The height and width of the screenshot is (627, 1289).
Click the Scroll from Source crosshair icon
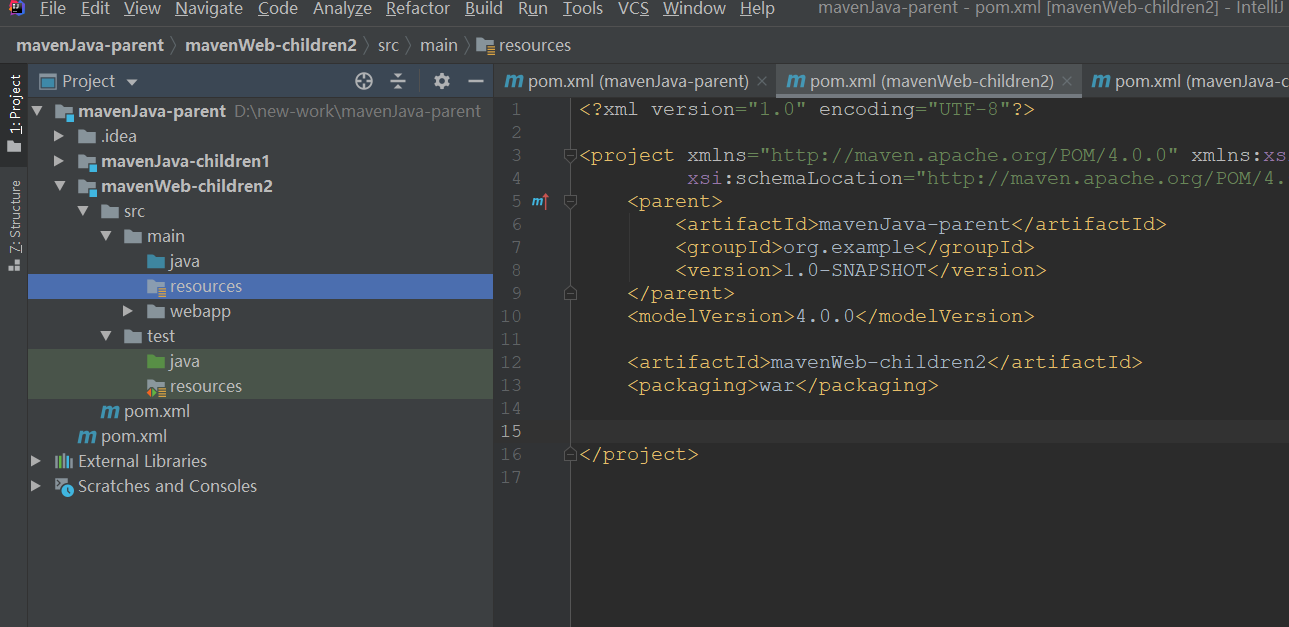coord(363,81)
